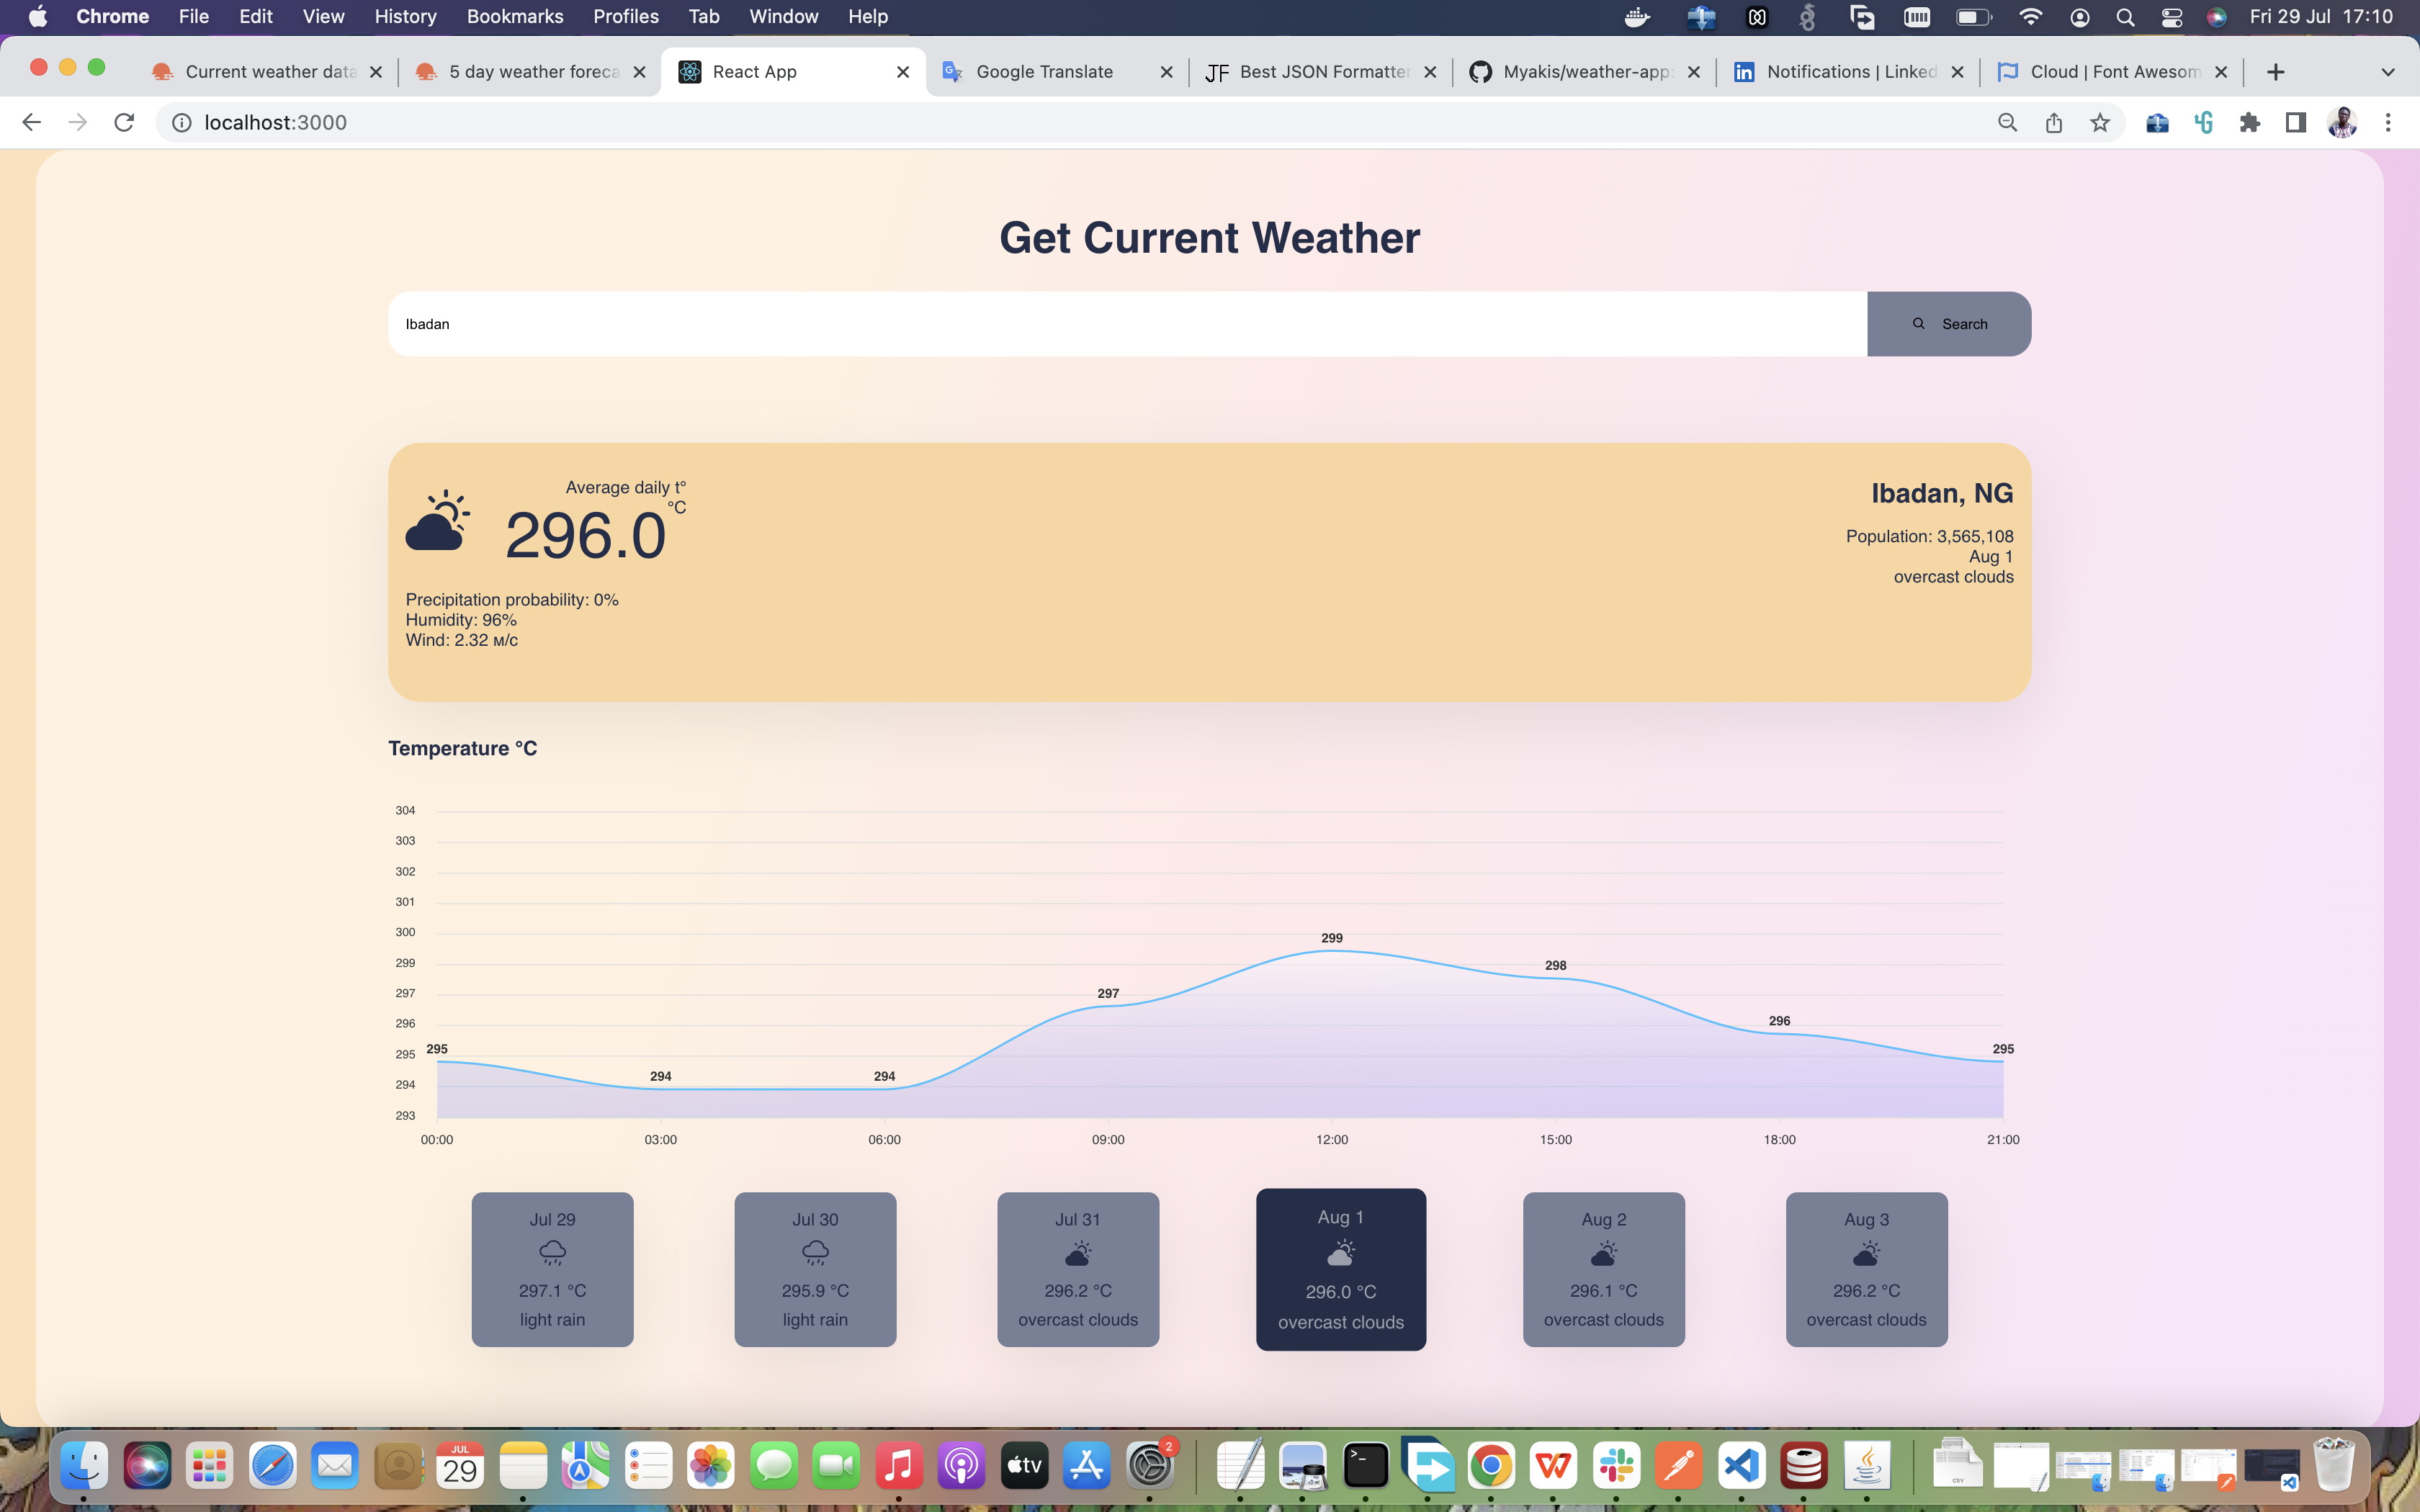The height and width of the screenshot is (1512, 2420).
Task: Open macOS Control Center in menu bar
Action: tap(2171, 16)
